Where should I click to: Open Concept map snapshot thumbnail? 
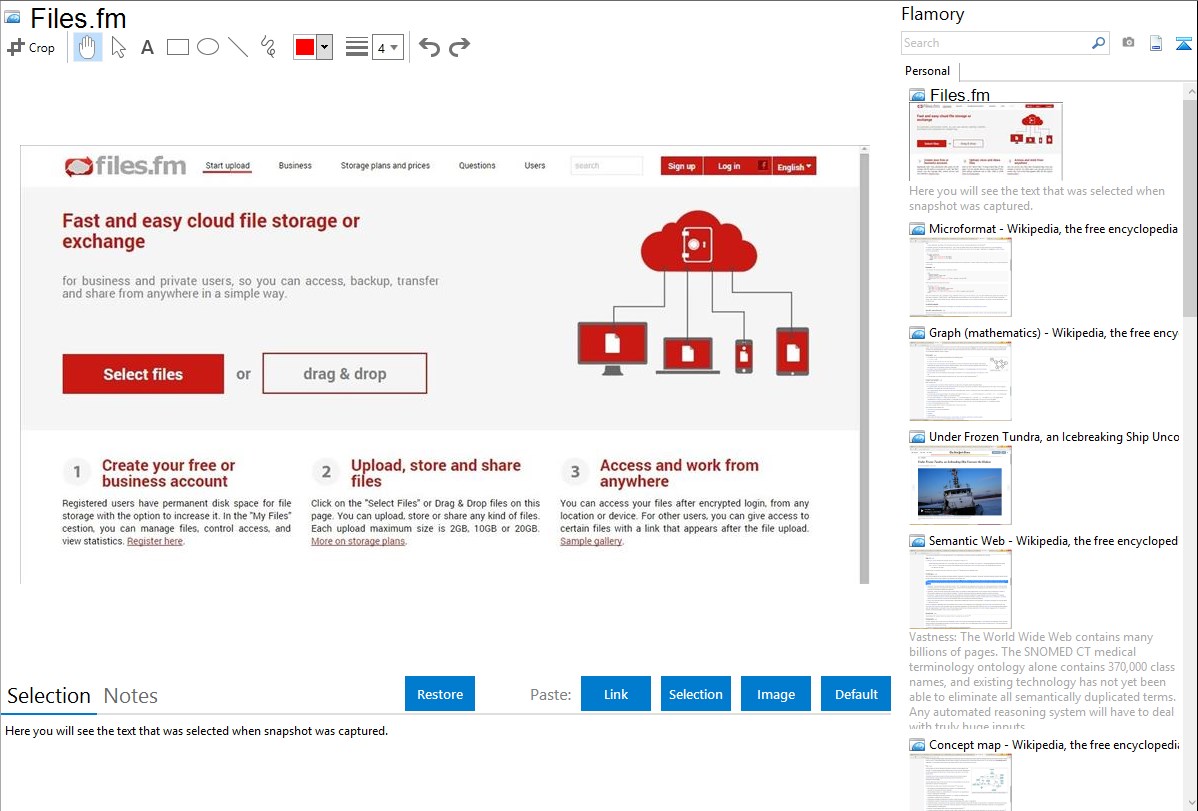[960, 783]
